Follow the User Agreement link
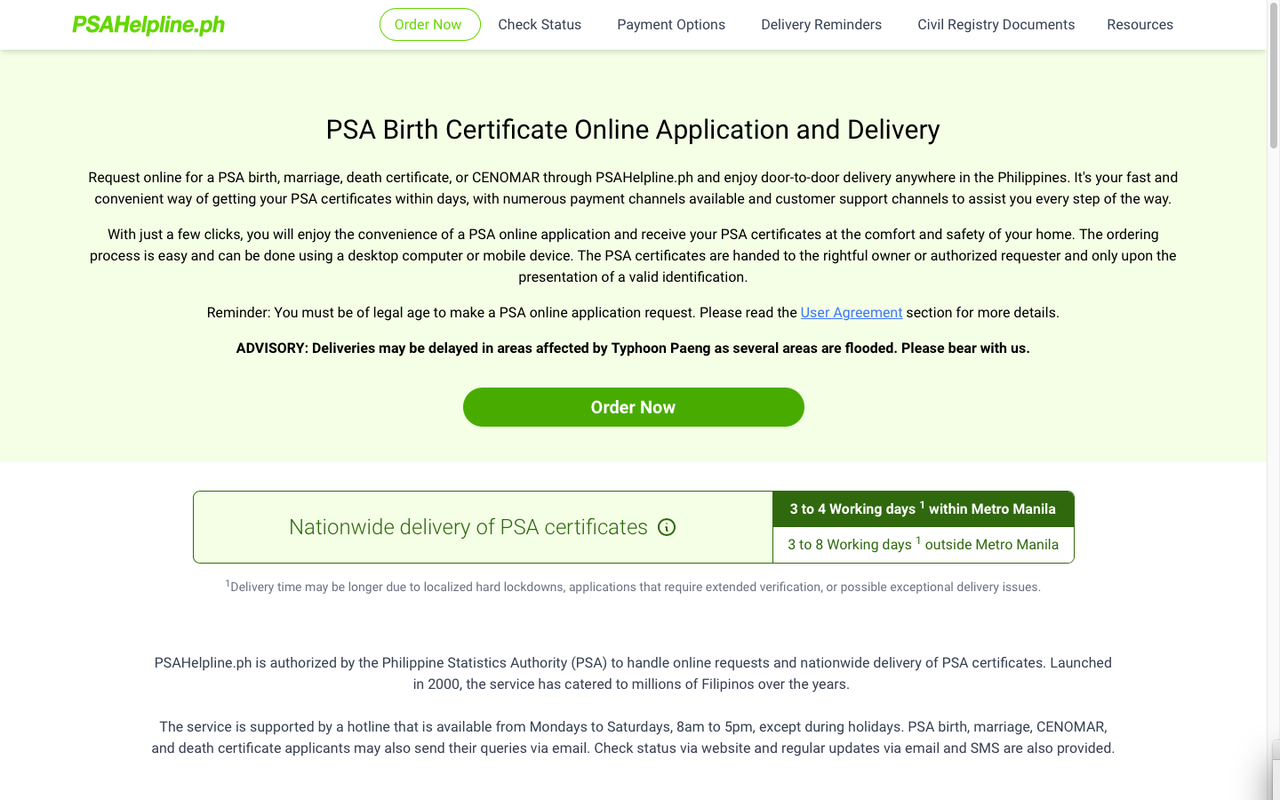 click(x=851, y=312)
